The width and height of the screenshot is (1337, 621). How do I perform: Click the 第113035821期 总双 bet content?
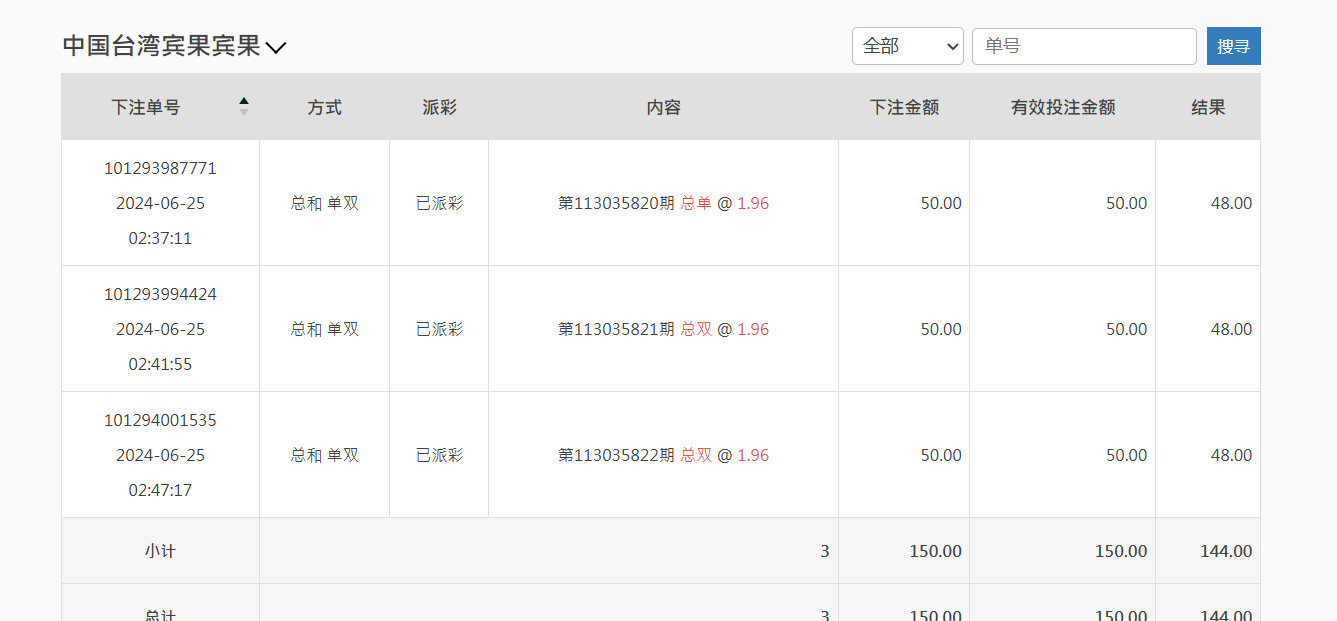click(x=663, y=329)
